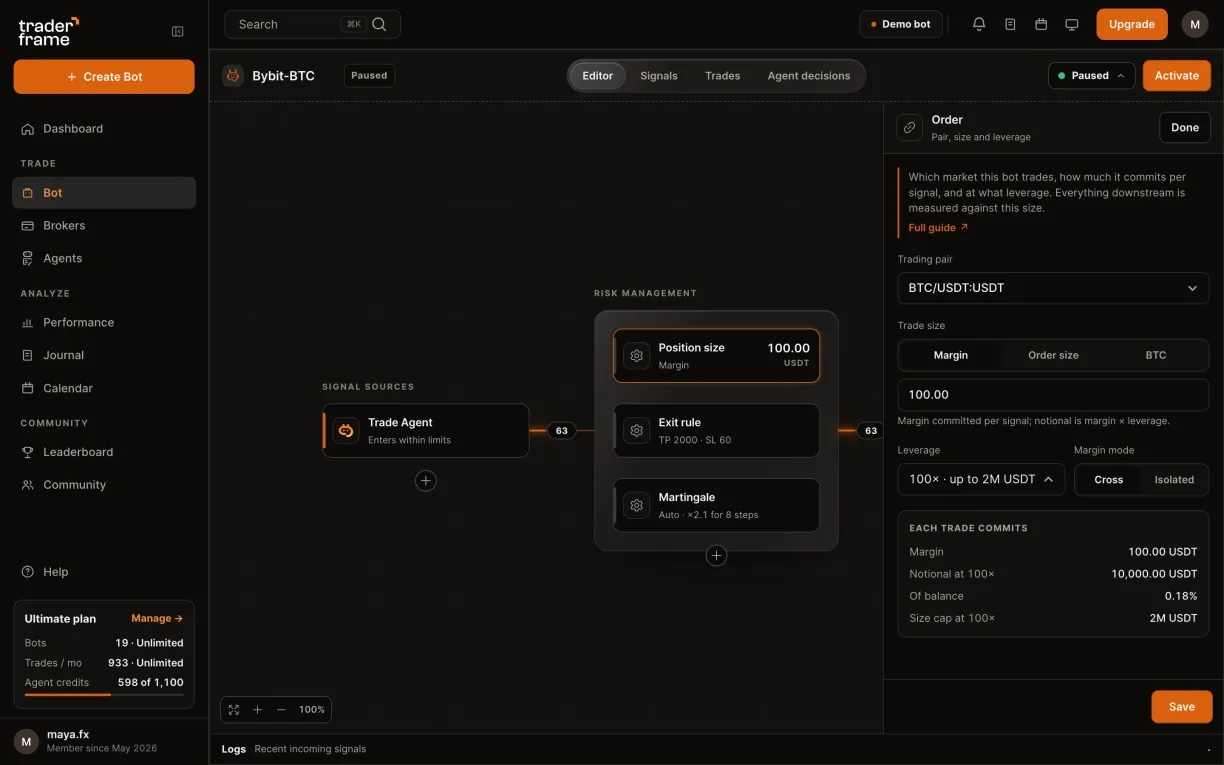Viewport: 1224px width, 765px height.
Task: Click the 63 badge after Trade Agent
Action: coord(562,431)
